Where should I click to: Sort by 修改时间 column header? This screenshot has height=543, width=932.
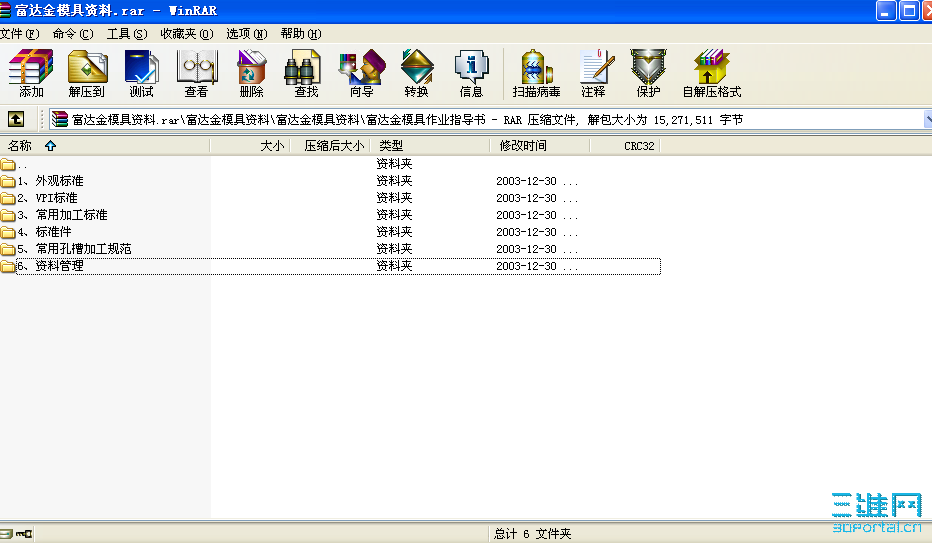click(x=540, y=146)
